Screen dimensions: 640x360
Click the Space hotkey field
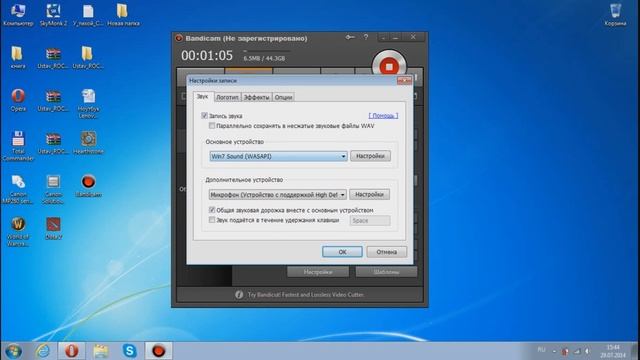point(370,220)
